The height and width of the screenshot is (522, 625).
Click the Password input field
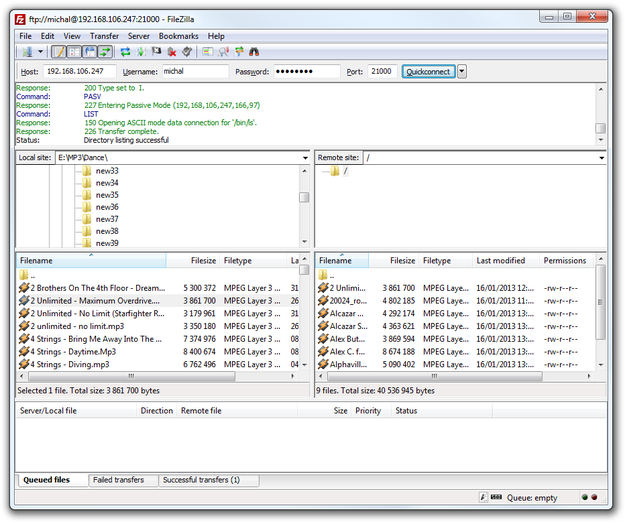[x=307, y=71]
